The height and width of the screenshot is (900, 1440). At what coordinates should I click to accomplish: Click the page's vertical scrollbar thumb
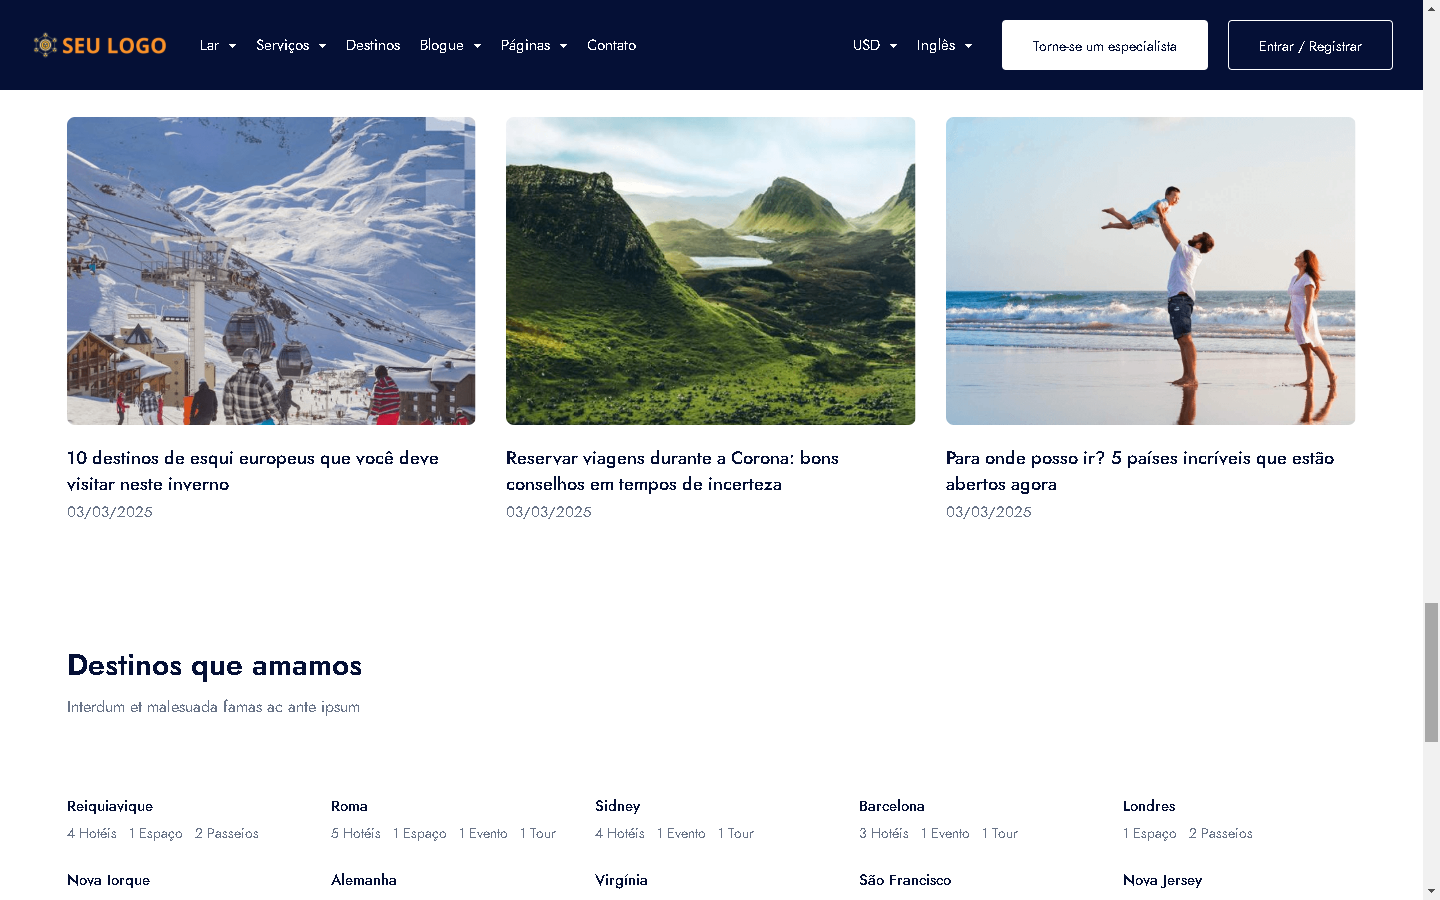tap(1431, 672)
